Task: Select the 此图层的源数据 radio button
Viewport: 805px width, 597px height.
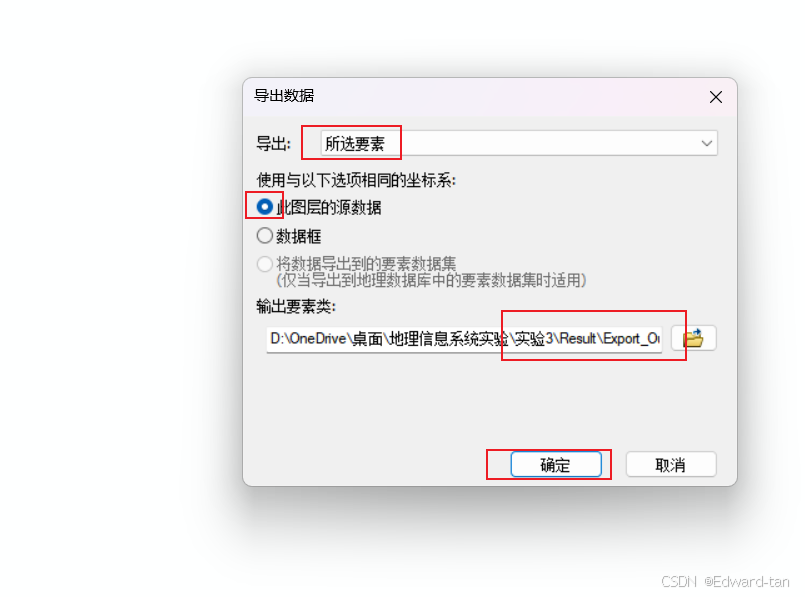Action: coord(264,207)
